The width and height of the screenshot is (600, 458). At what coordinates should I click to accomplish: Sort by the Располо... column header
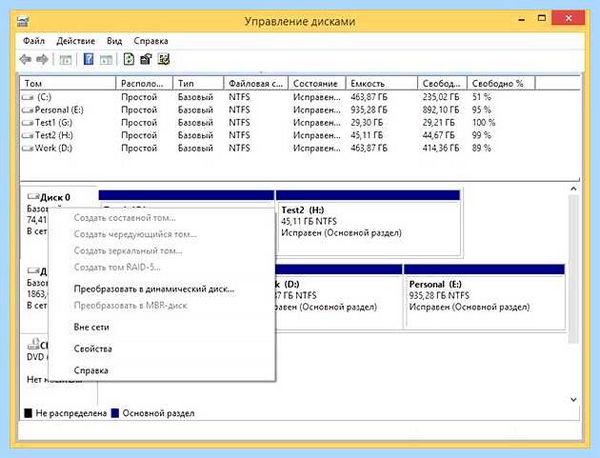pyautogui.click(x=144, y=83)
